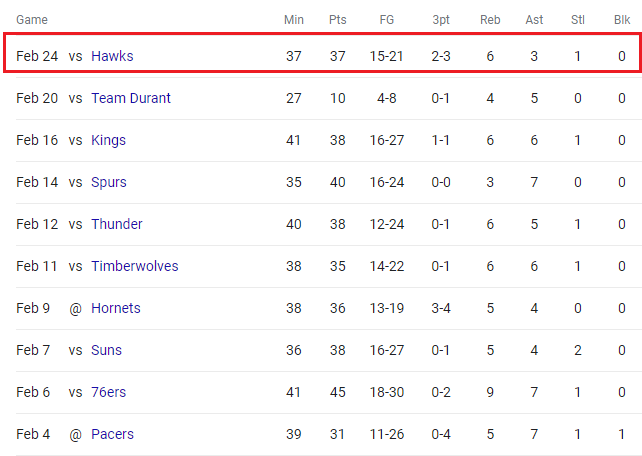Select the Stl column header
This screenshot has height=456, width=642.
[578, 20]
